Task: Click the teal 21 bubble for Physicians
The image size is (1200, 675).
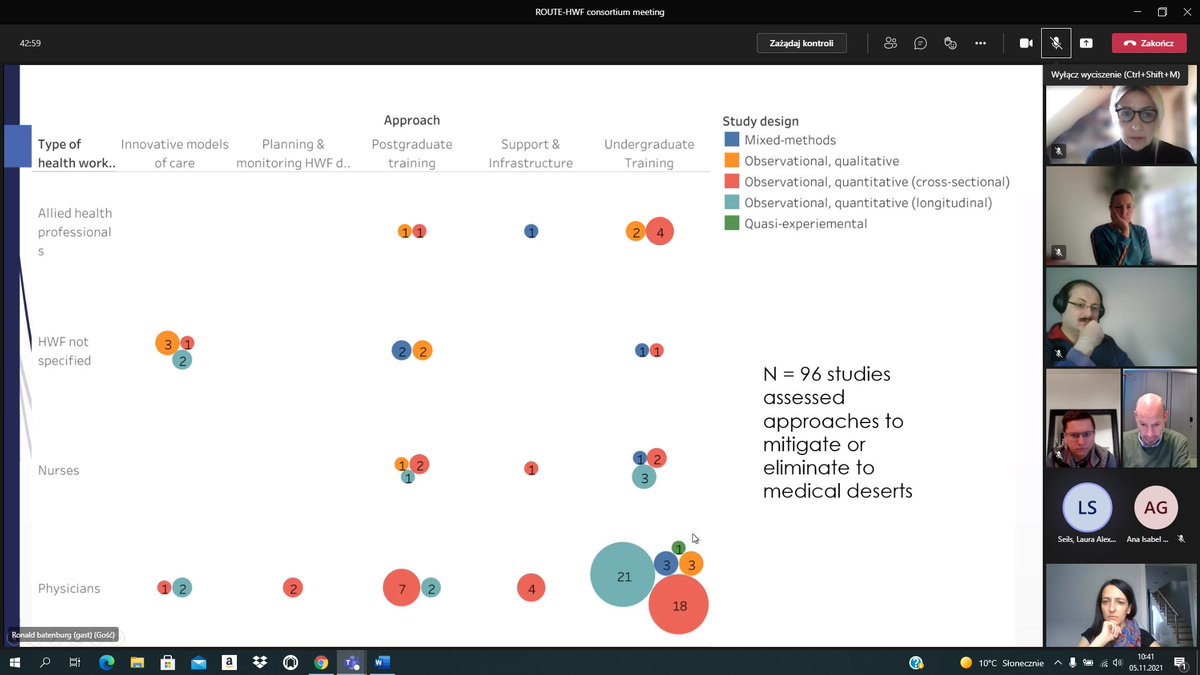Action: pos(622,575)
